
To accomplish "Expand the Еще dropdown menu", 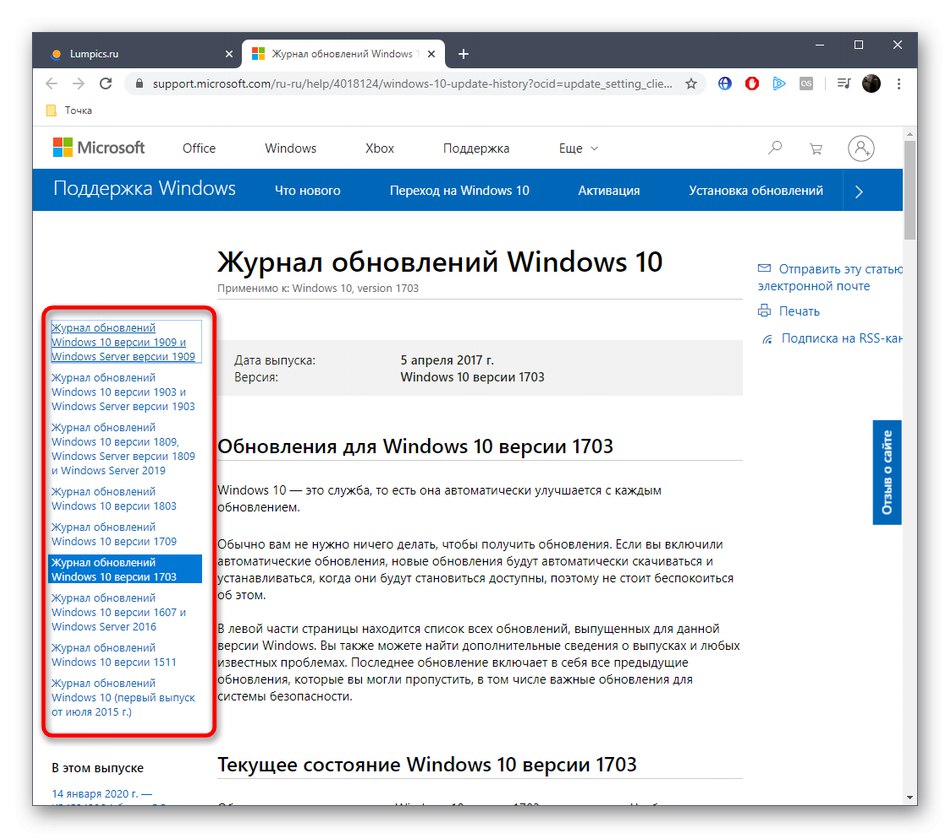I will click(x=578, y=148).
